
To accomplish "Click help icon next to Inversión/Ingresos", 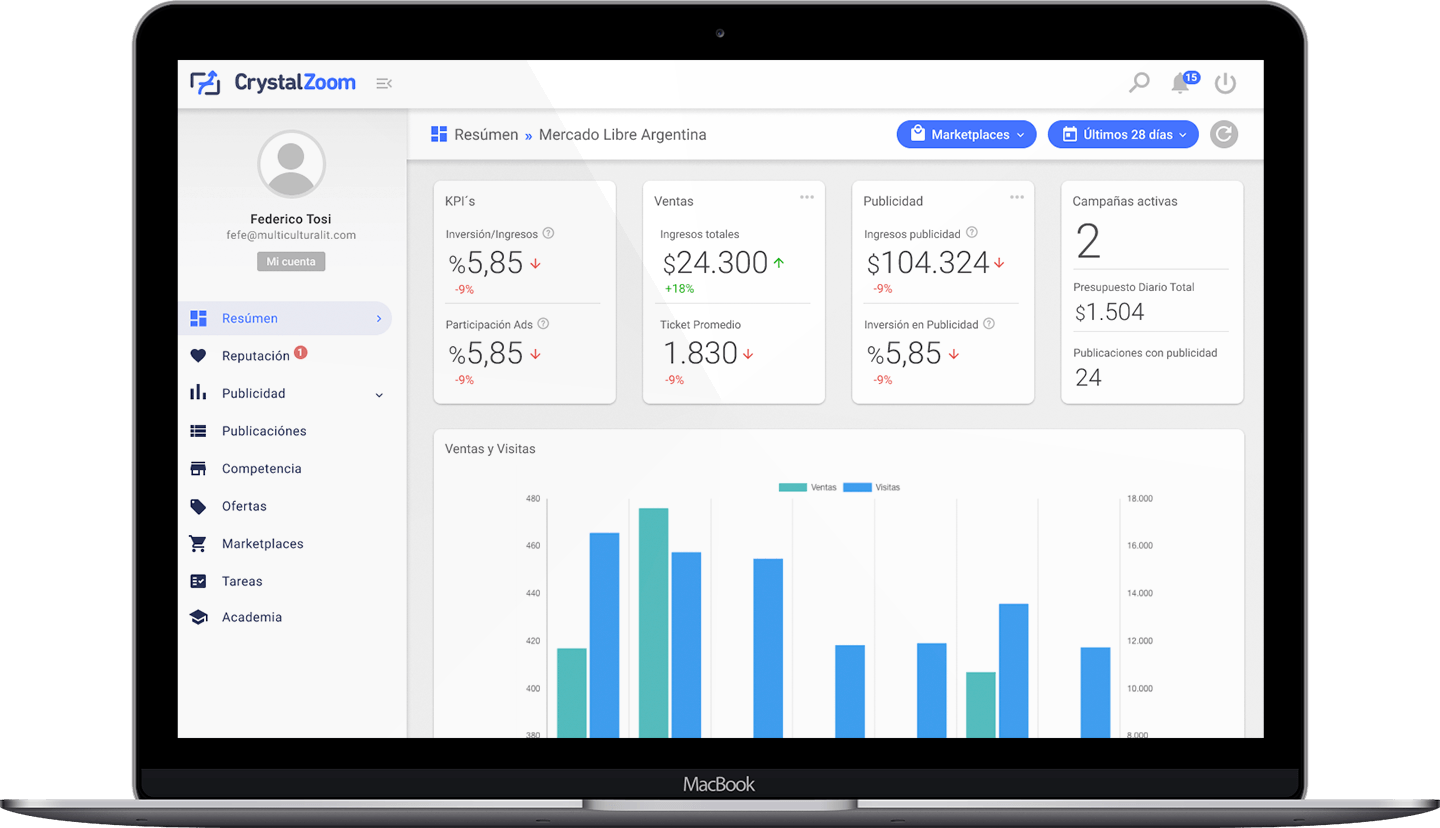I will [548, 234].
